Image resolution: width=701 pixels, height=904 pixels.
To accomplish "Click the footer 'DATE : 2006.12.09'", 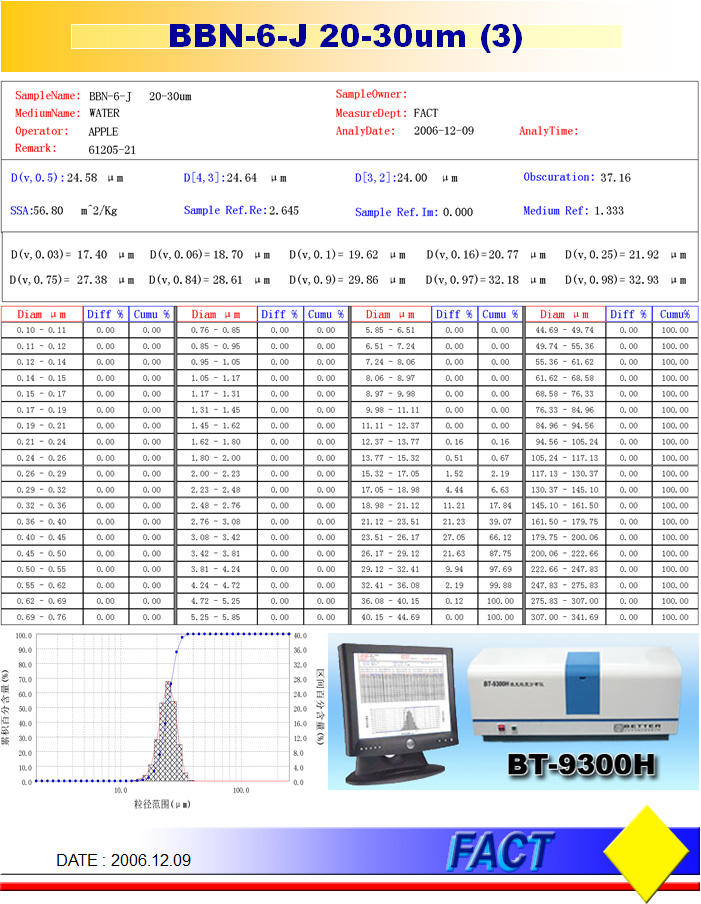I will tap(123, 860).
